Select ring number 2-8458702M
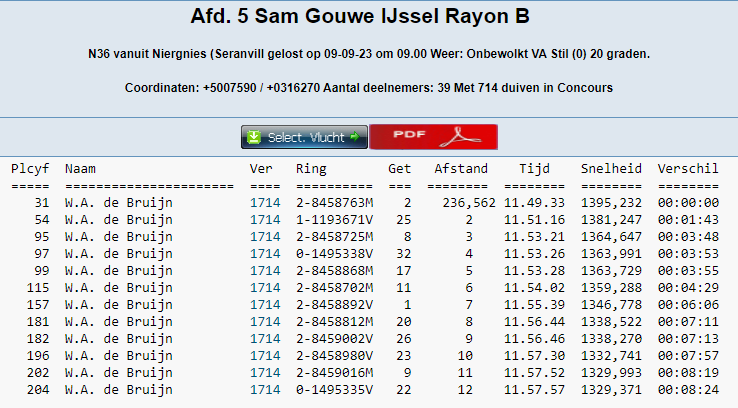This screenshot has width=738, height=408. (x=335, y=288)
